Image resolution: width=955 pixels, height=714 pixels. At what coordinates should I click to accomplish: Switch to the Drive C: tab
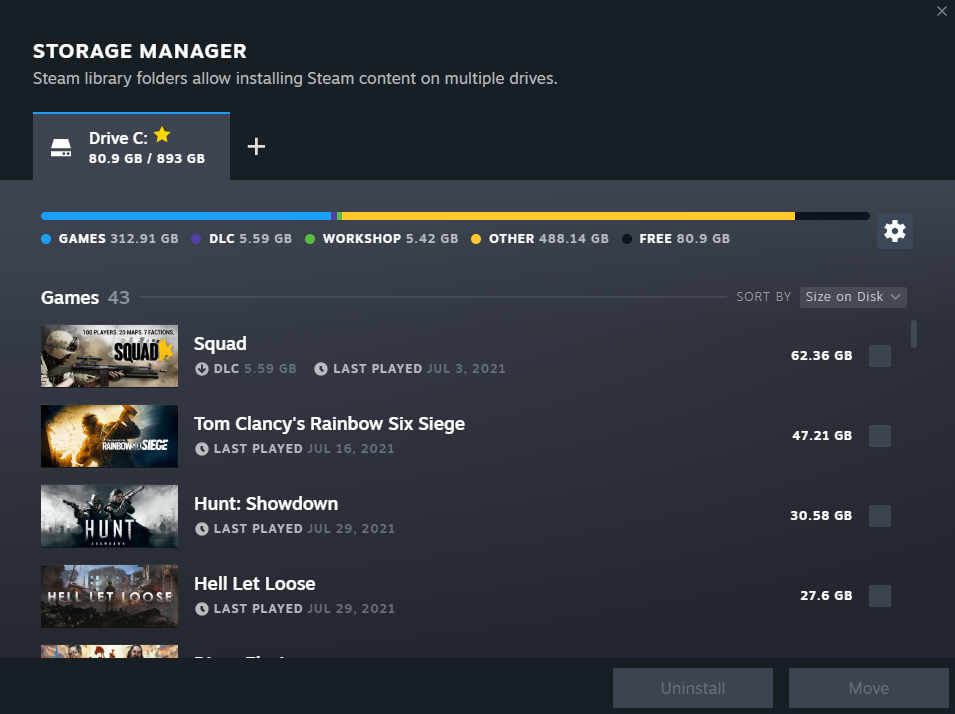coord(131,146)
